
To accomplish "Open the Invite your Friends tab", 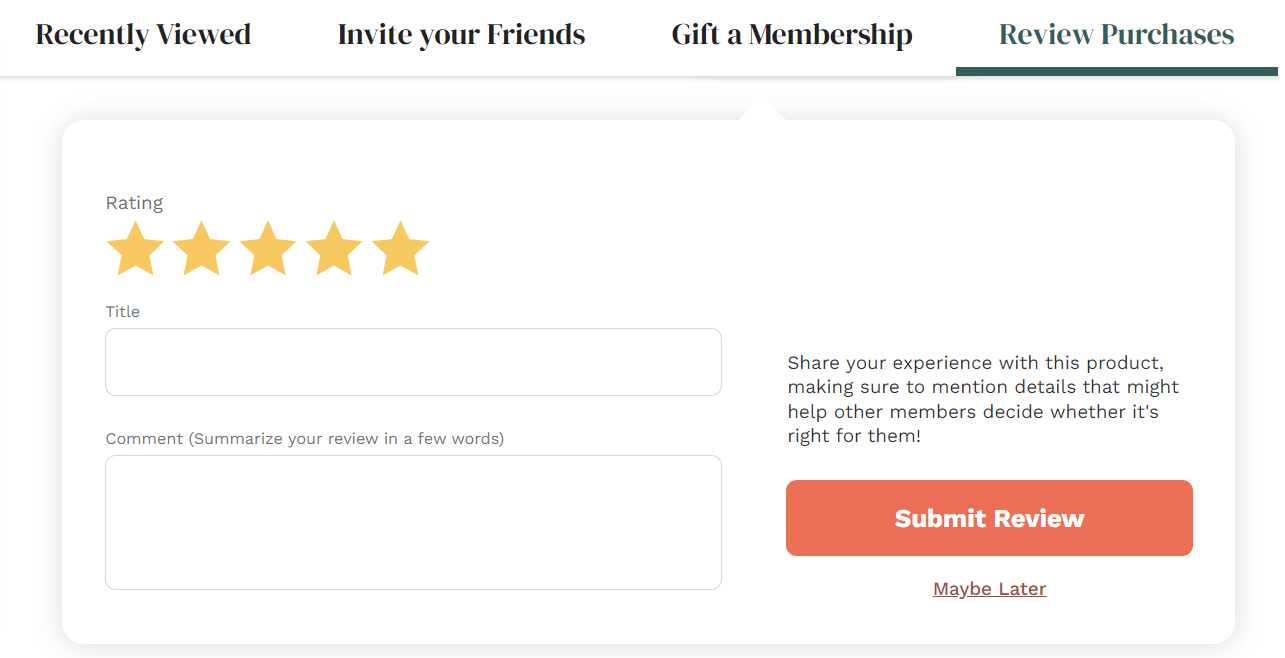I will coord(461,34).
